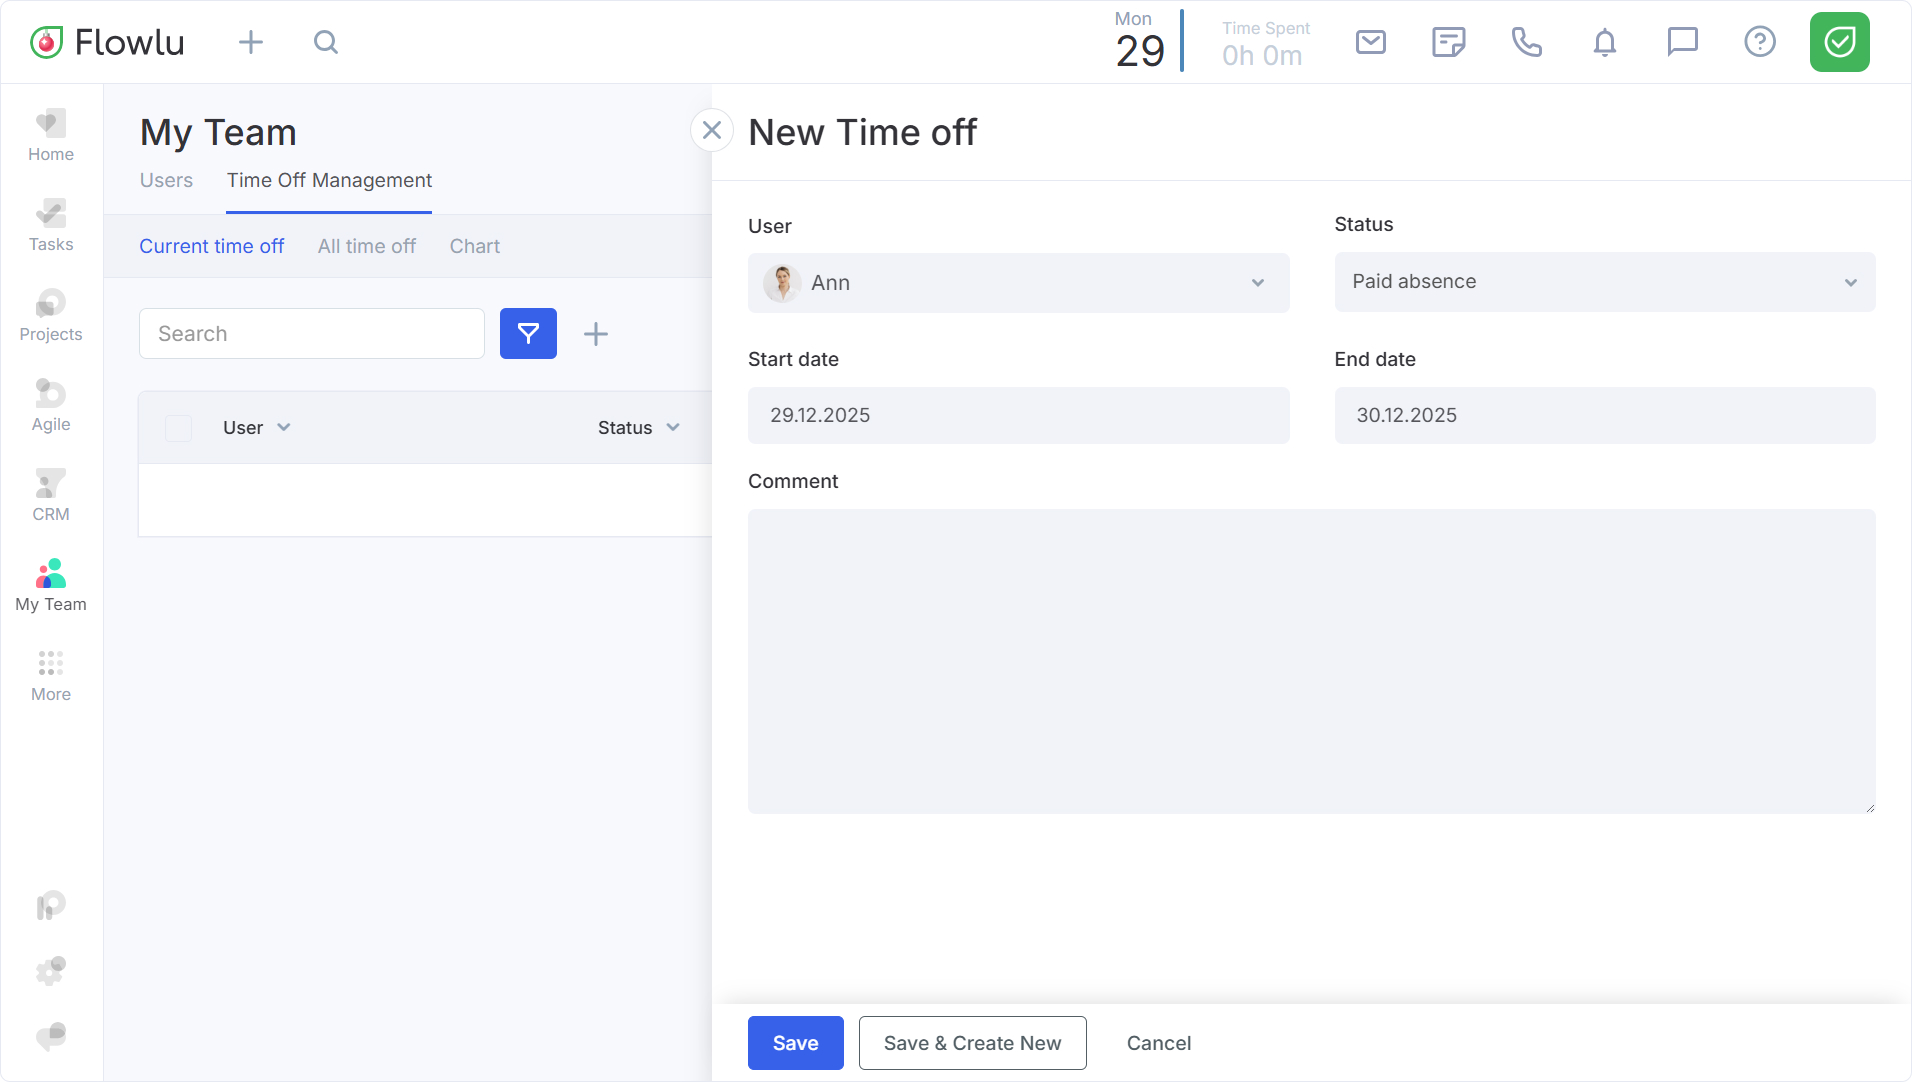This screenshot has width=1912, height=1082.
Task: Close the New Time off panel
Action: (x=712, y=130)
